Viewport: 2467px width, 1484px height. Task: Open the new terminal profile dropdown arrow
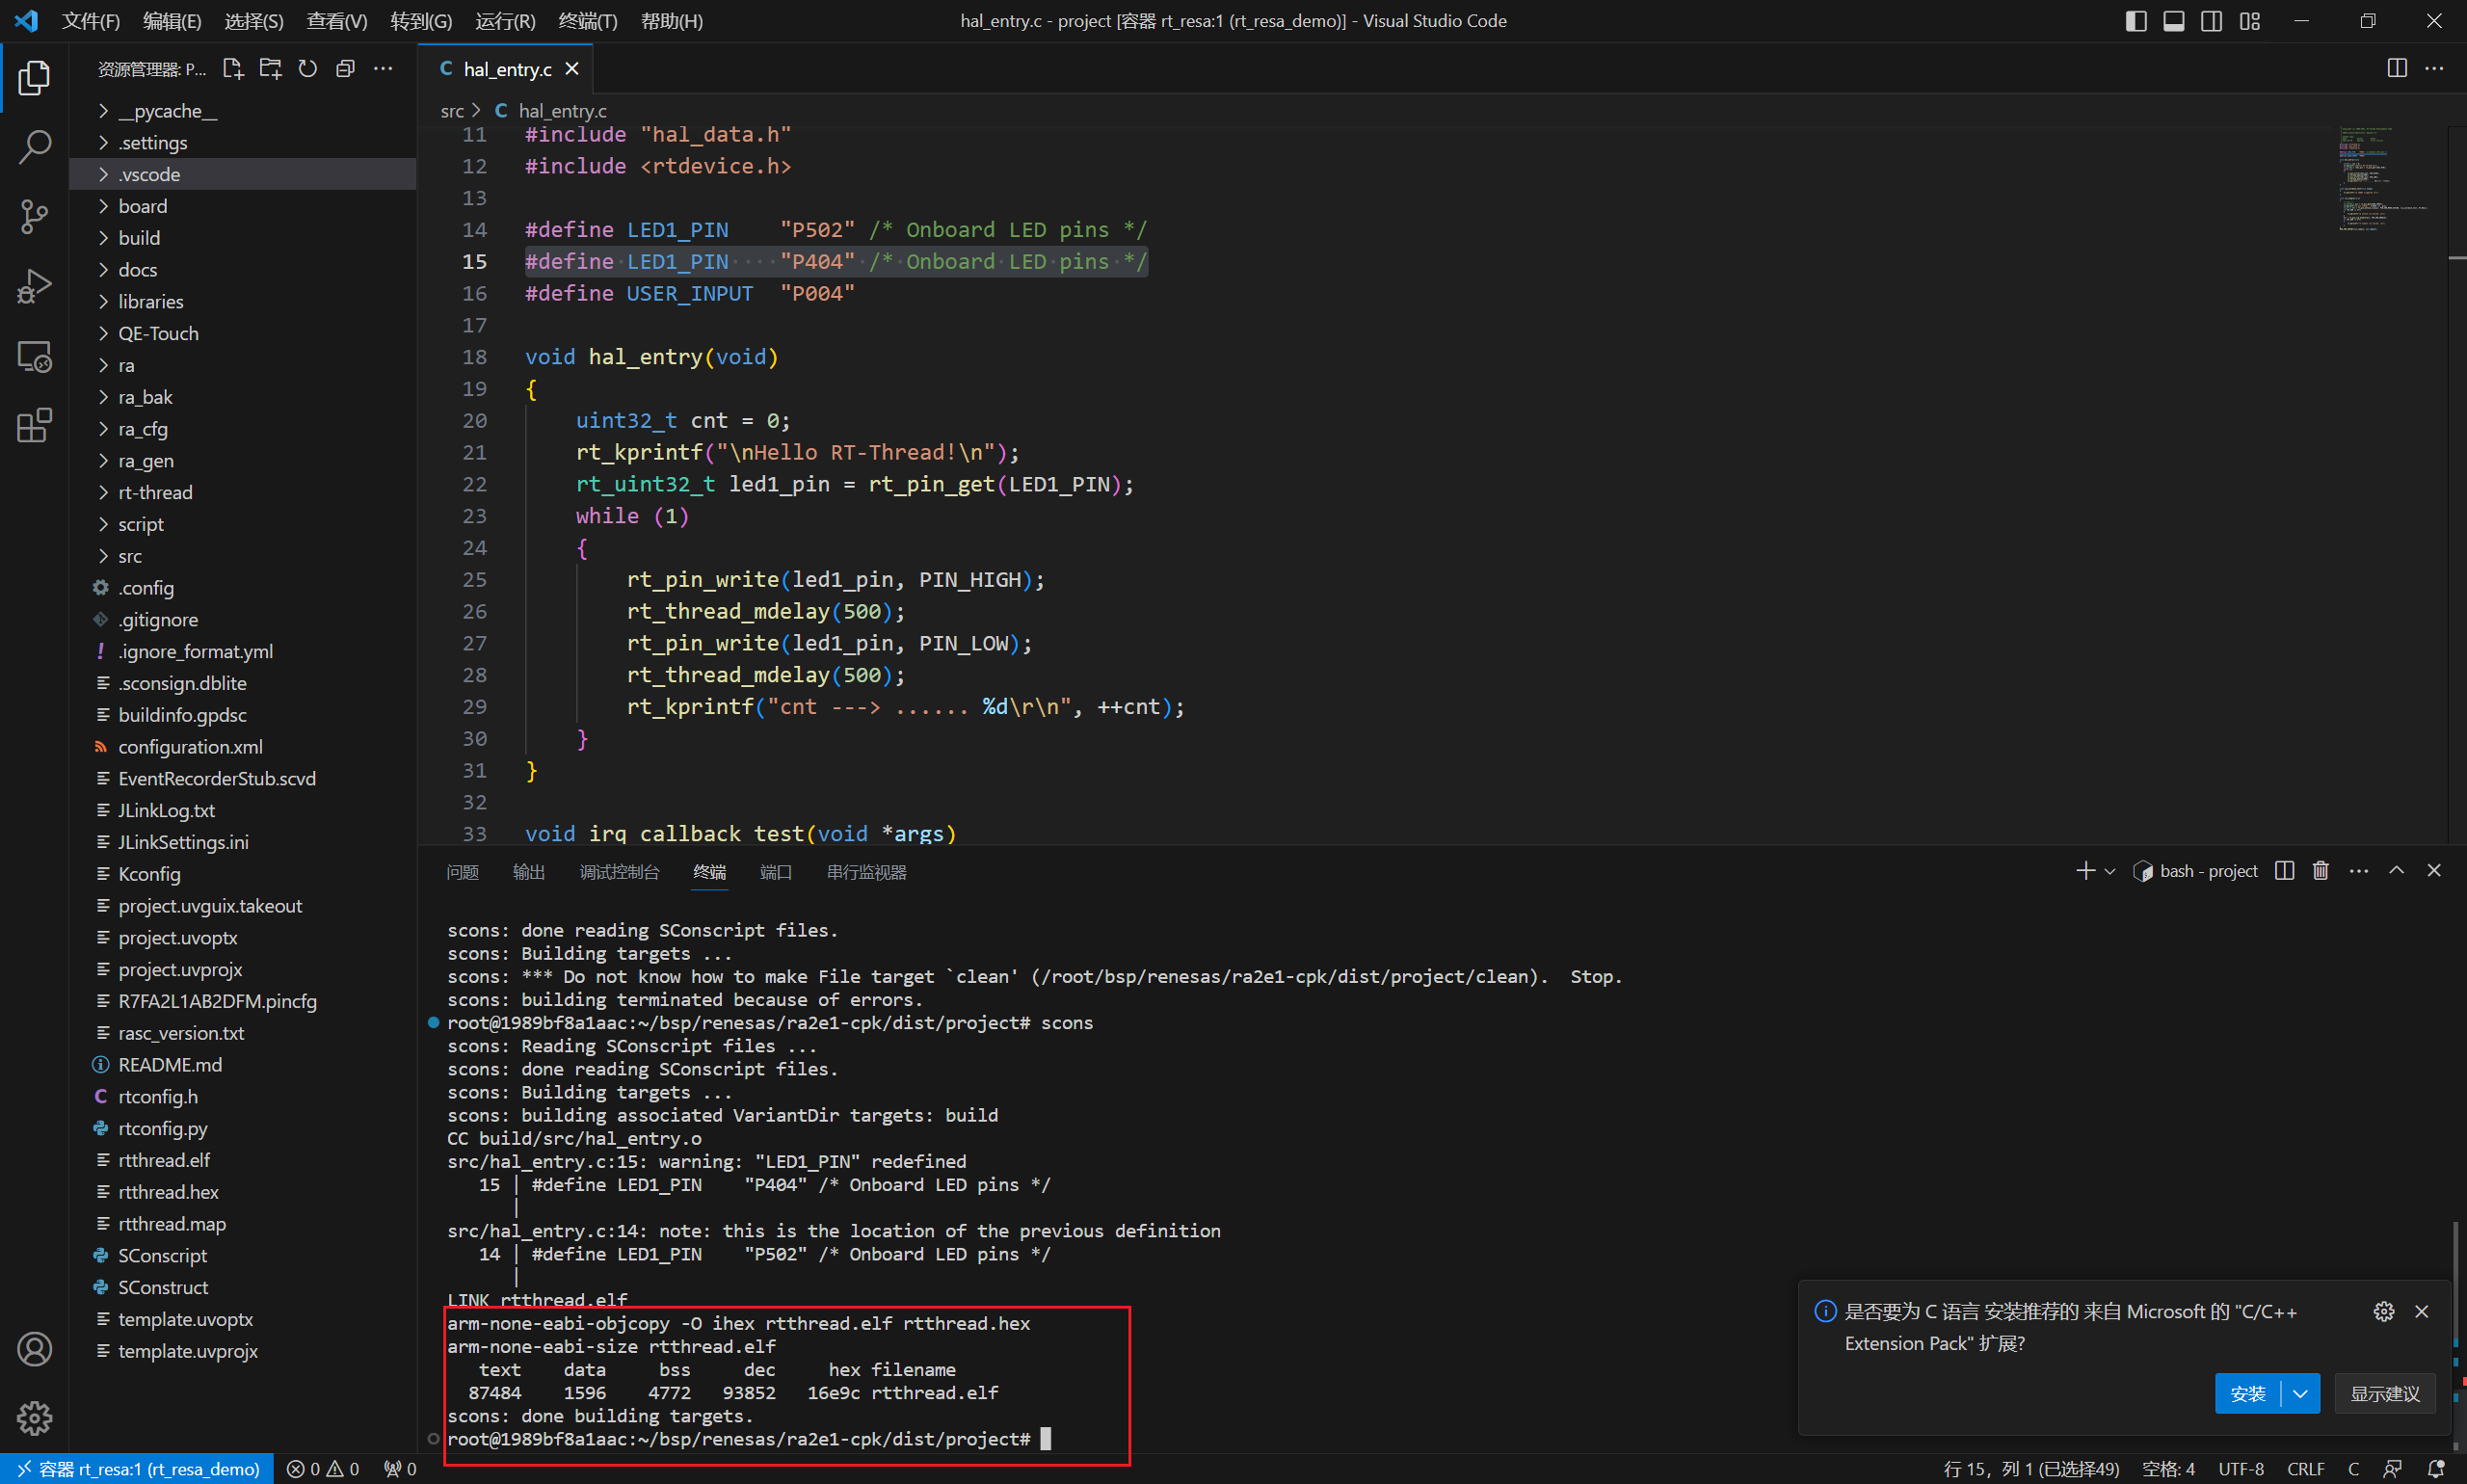click(x=2110, y=871)
